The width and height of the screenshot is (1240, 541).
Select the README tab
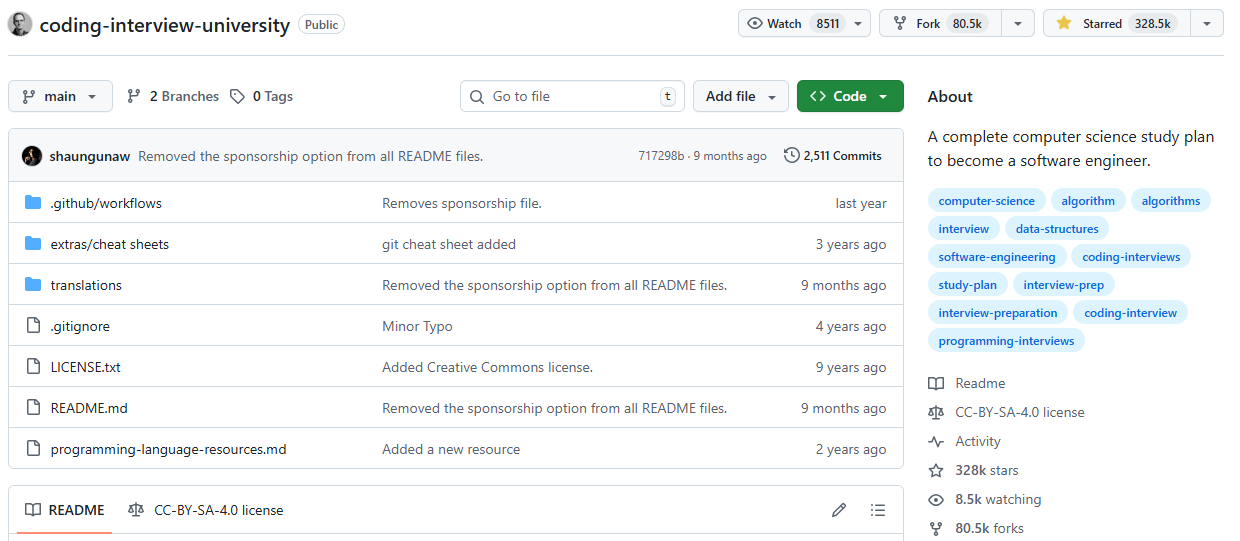(x=65, y=510)
